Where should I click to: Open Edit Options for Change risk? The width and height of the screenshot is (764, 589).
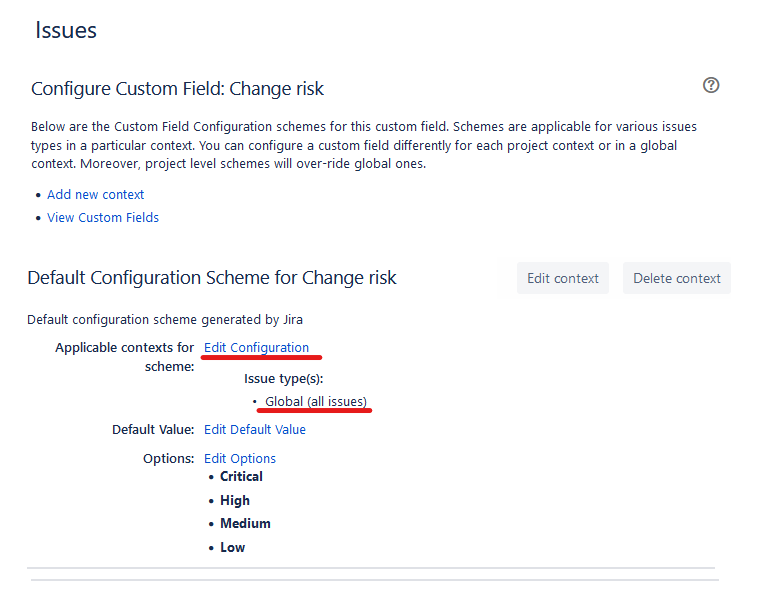(240, 459)
